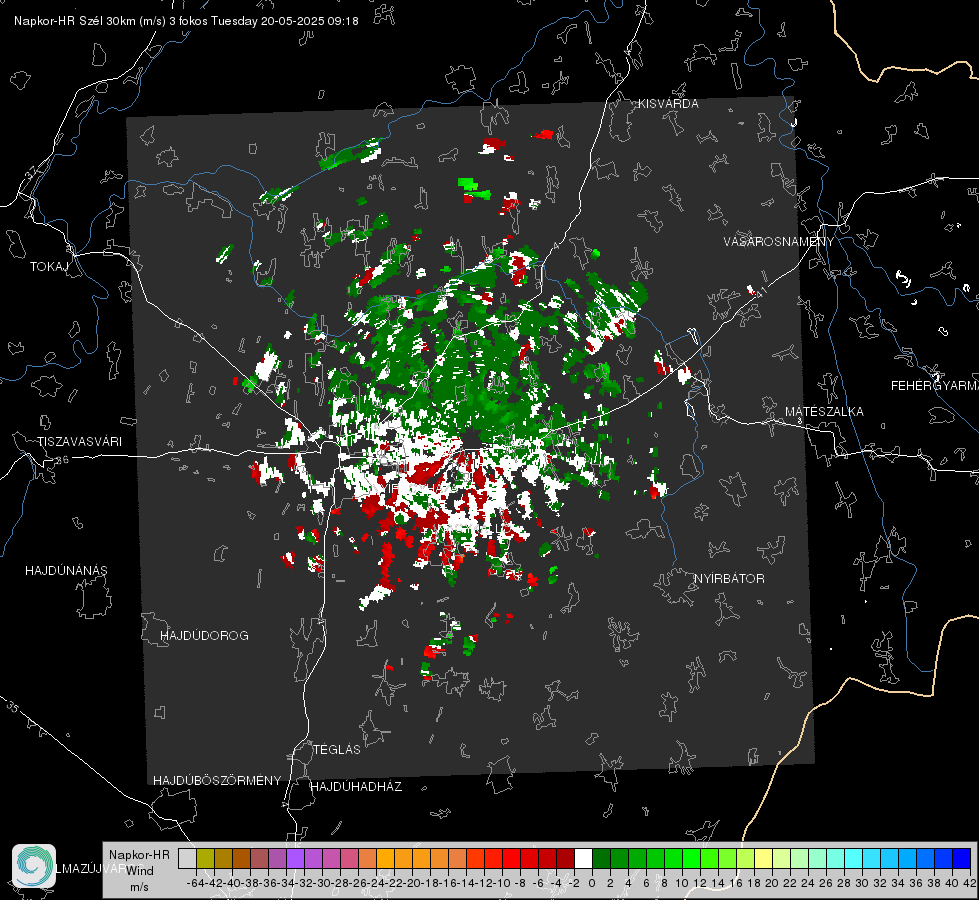Click the Wind label in the legend

click(x=140, y=871)
